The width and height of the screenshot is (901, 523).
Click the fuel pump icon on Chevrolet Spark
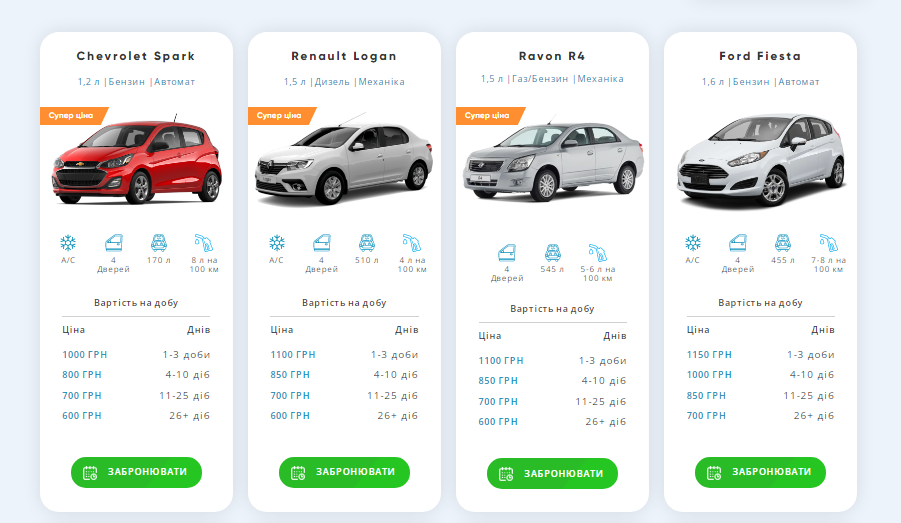pos(204,242)
